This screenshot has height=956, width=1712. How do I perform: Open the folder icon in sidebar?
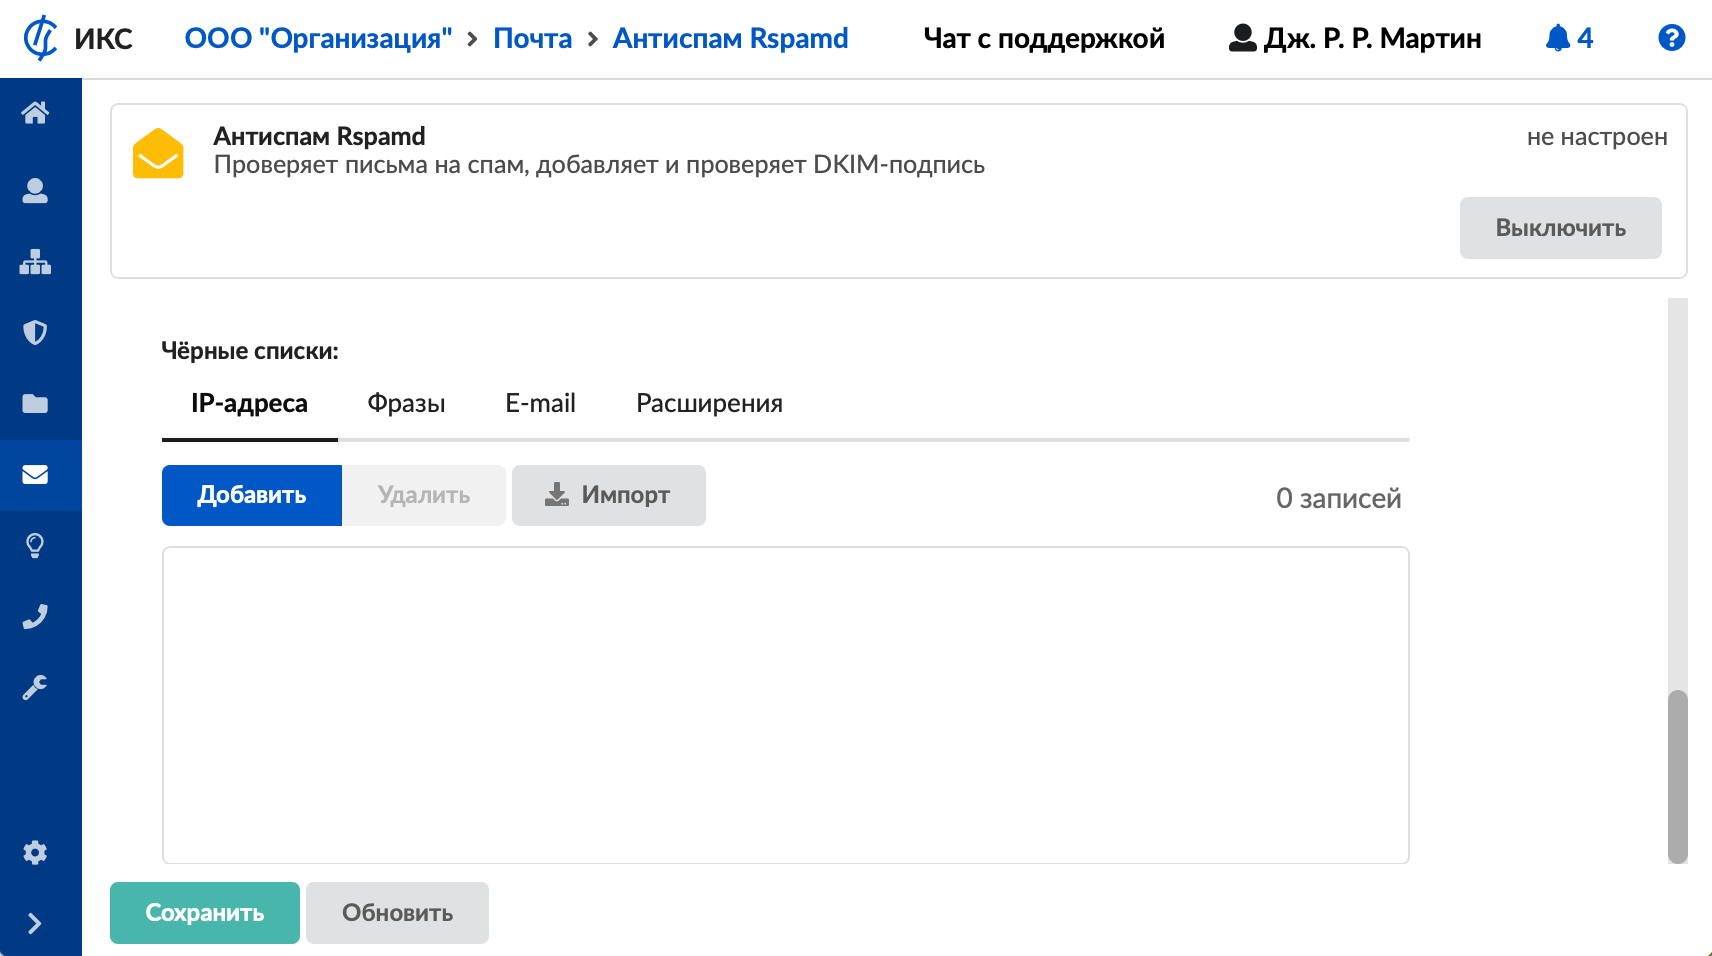35,403
